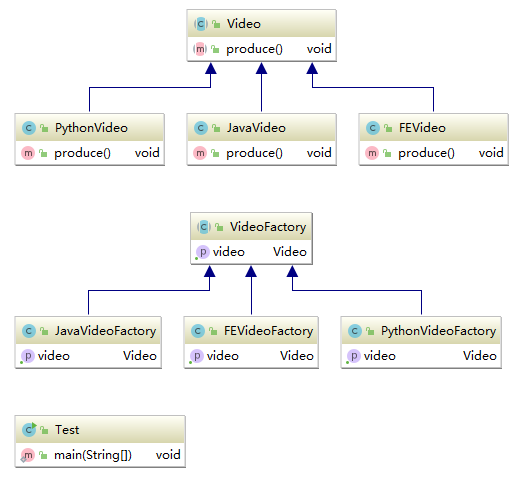The height and width of the screenshot is (480, 526).
Task: Click the FEVideoFactory class icon
Action: pos(198,331)
